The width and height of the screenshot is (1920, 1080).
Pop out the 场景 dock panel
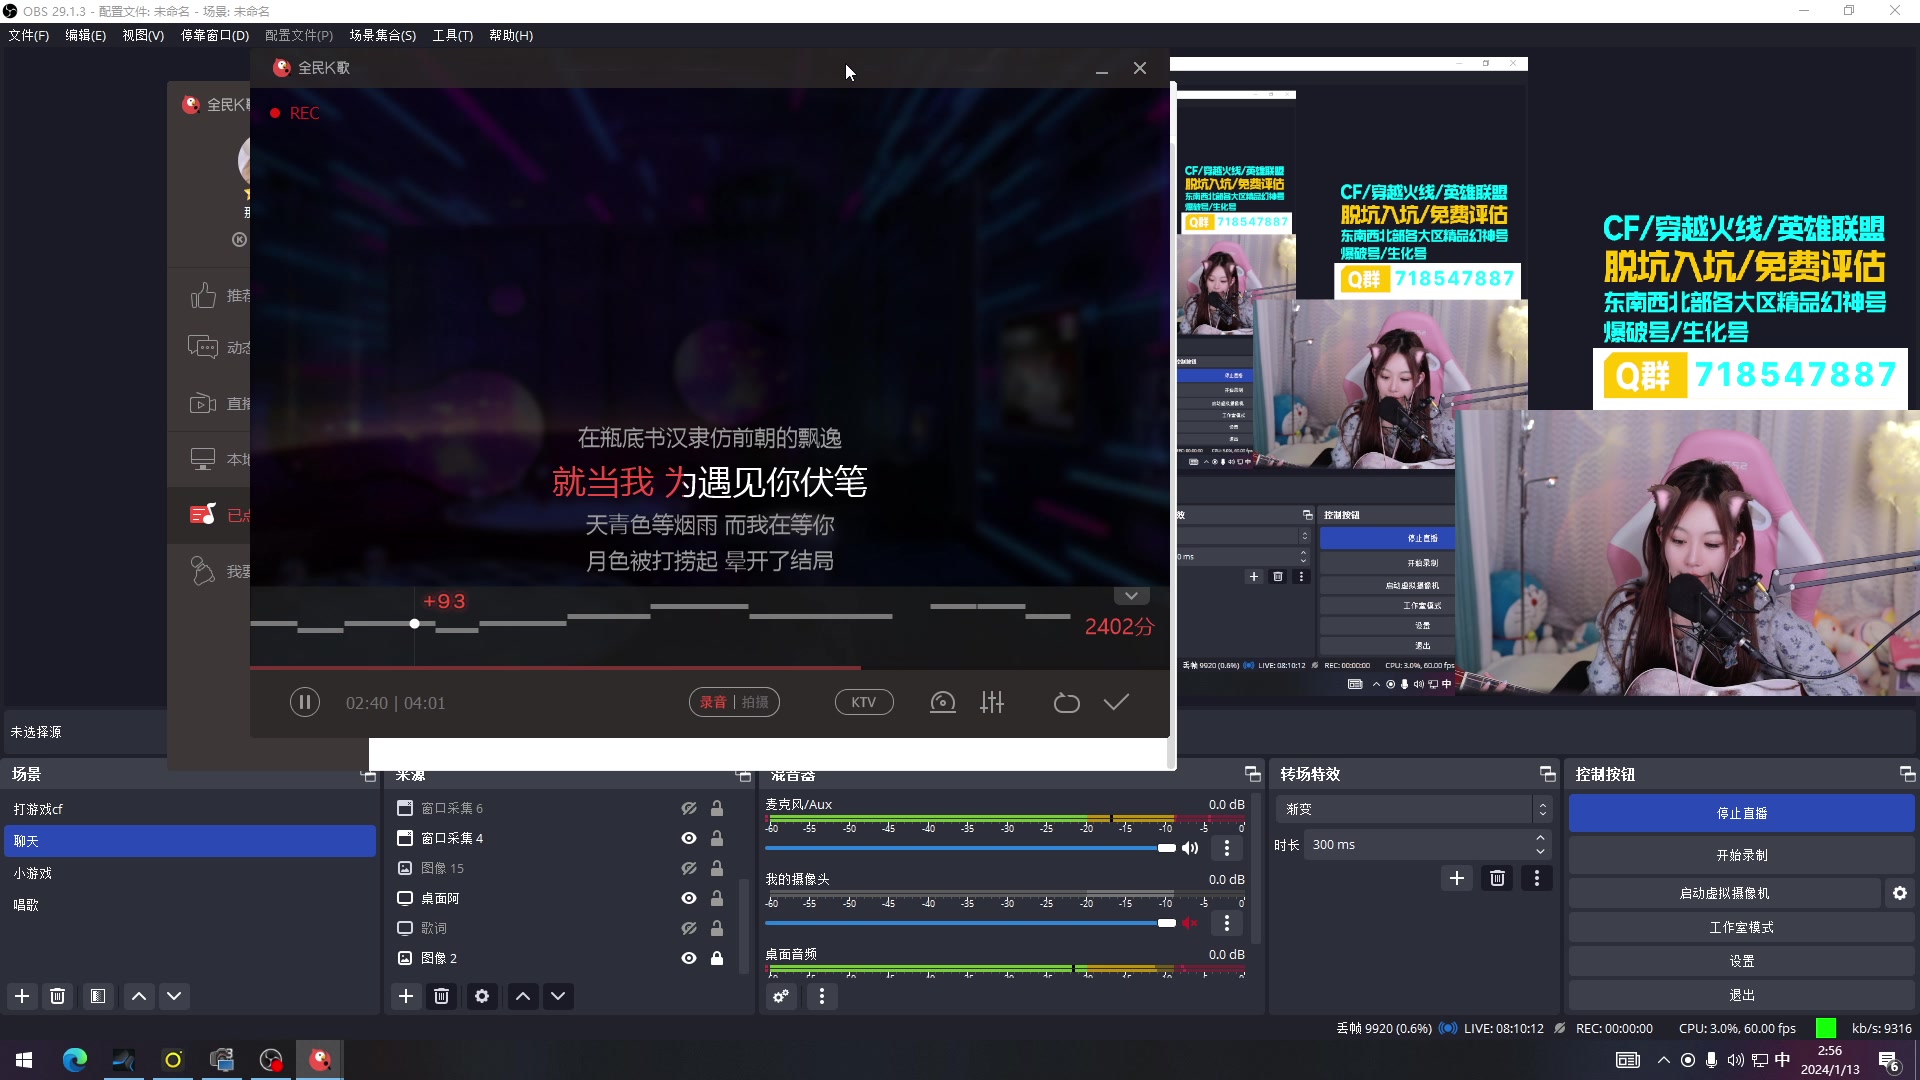(x=368, y=775)
